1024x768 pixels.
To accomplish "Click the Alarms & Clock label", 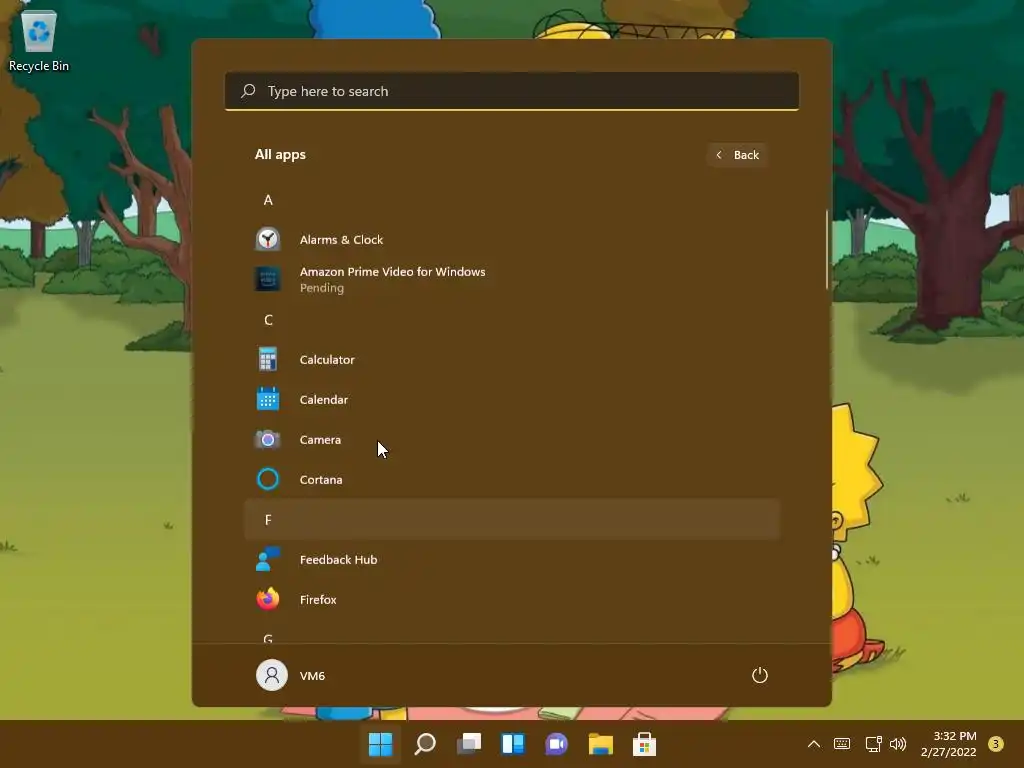I will pyautogui.click(x=341, y=240).
